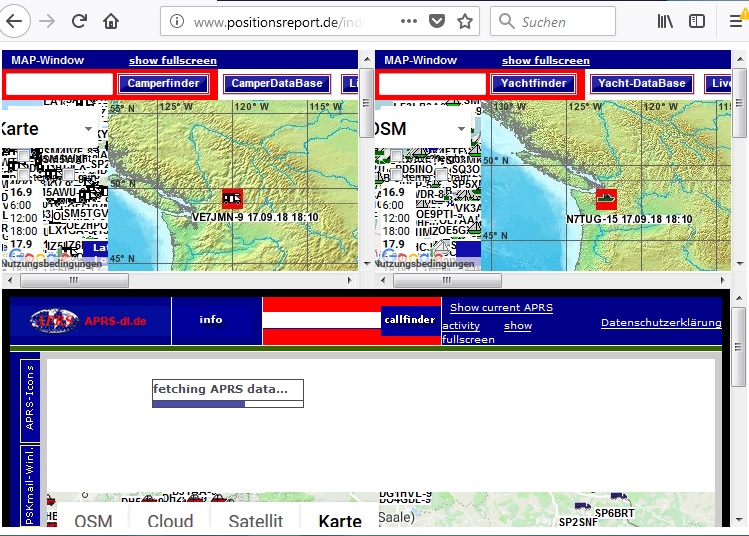Open the PSKmail-Winl. side tab
Screen dimensions: 749x536
(30, 486)
